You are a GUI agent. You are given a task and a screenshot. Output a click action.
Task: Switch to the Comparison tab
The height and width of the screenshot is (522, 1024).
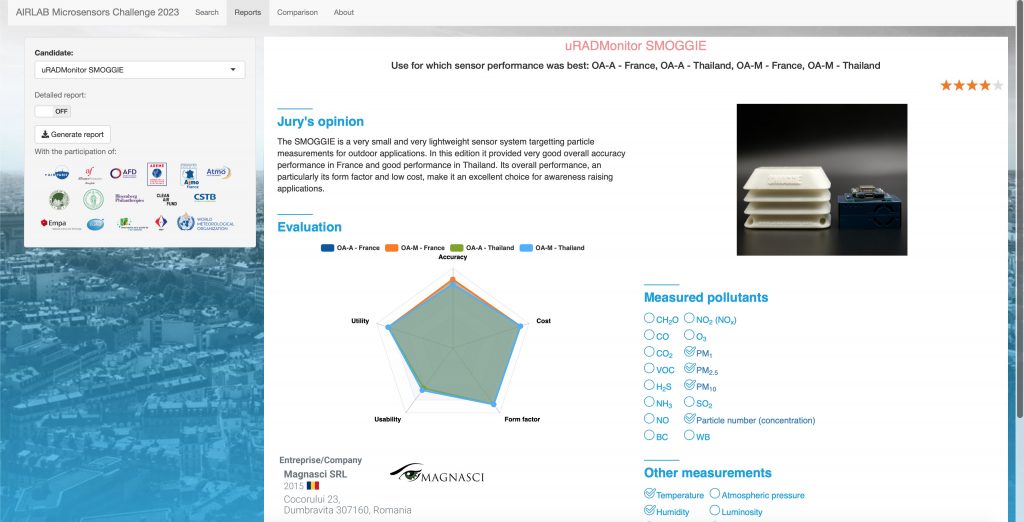(x=297, y=12)
